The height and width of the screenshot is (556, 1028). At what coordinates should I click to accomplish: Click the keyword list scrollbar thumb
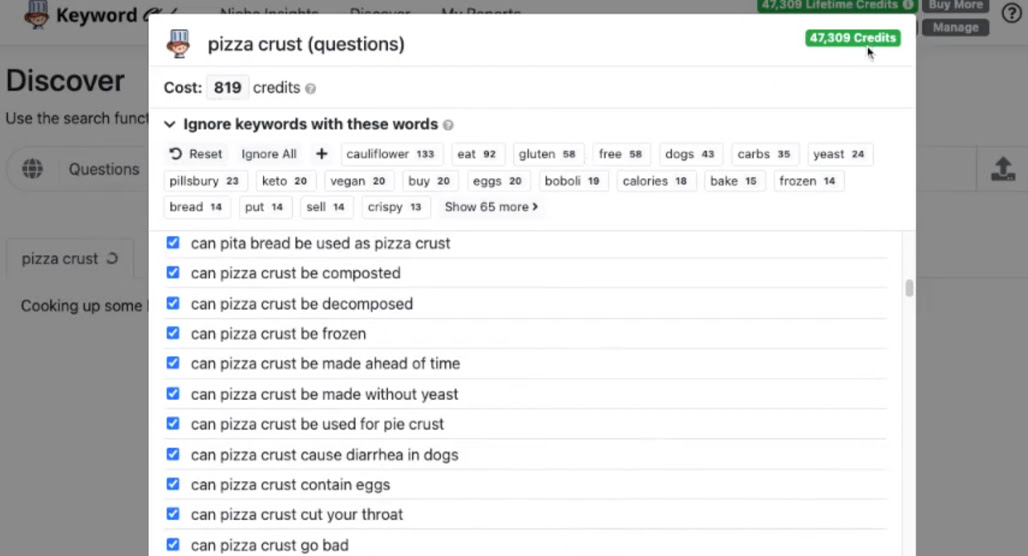909,288
